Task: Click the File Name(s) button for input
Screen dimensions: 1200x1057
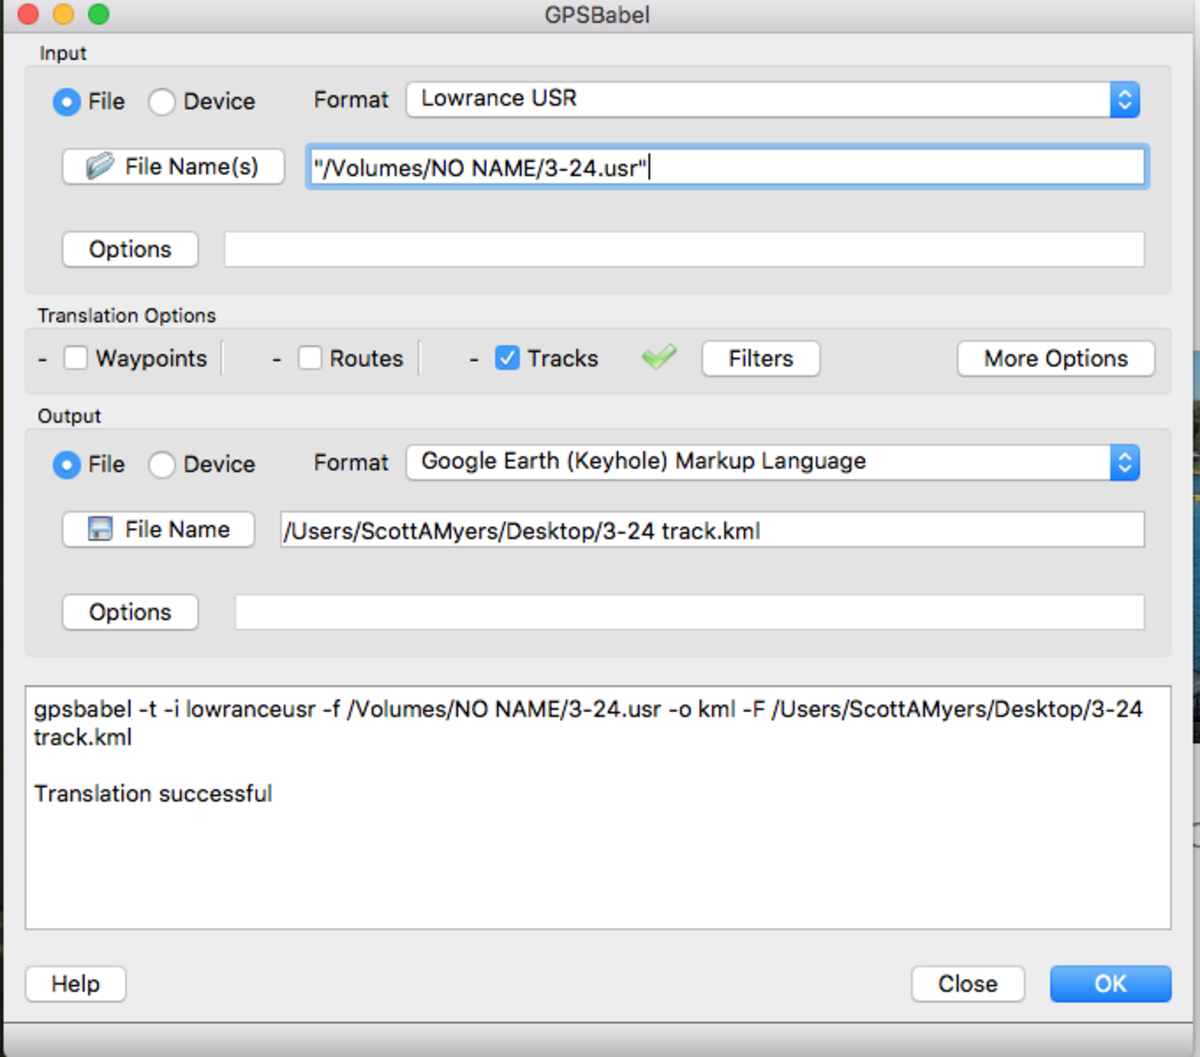Action: [x=174, y=166]
